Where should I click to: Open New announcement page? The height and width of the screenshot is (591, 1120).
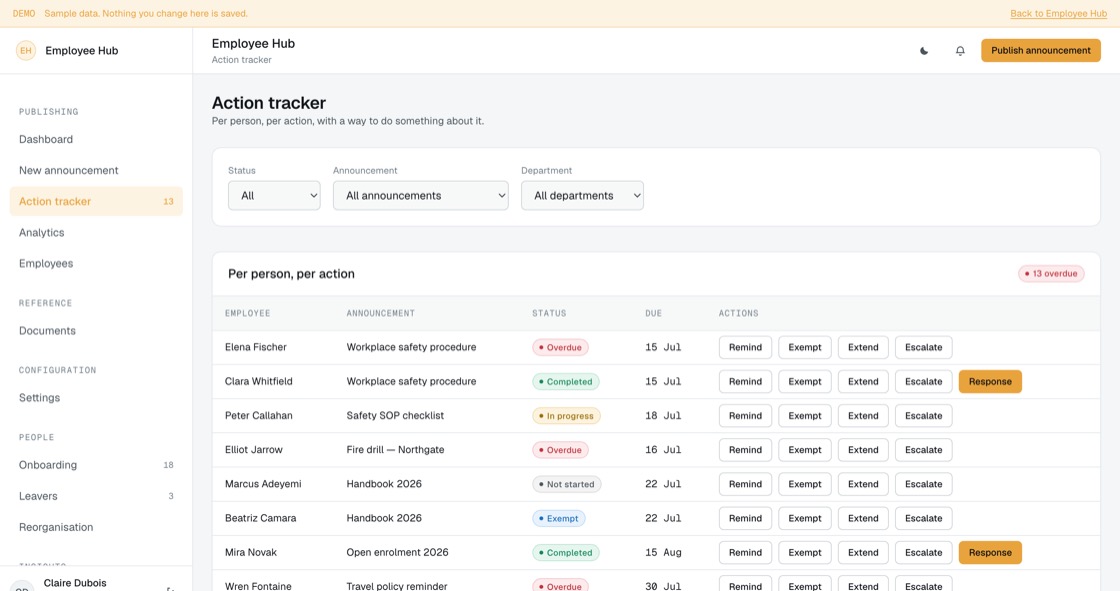(x=96, y=170)
